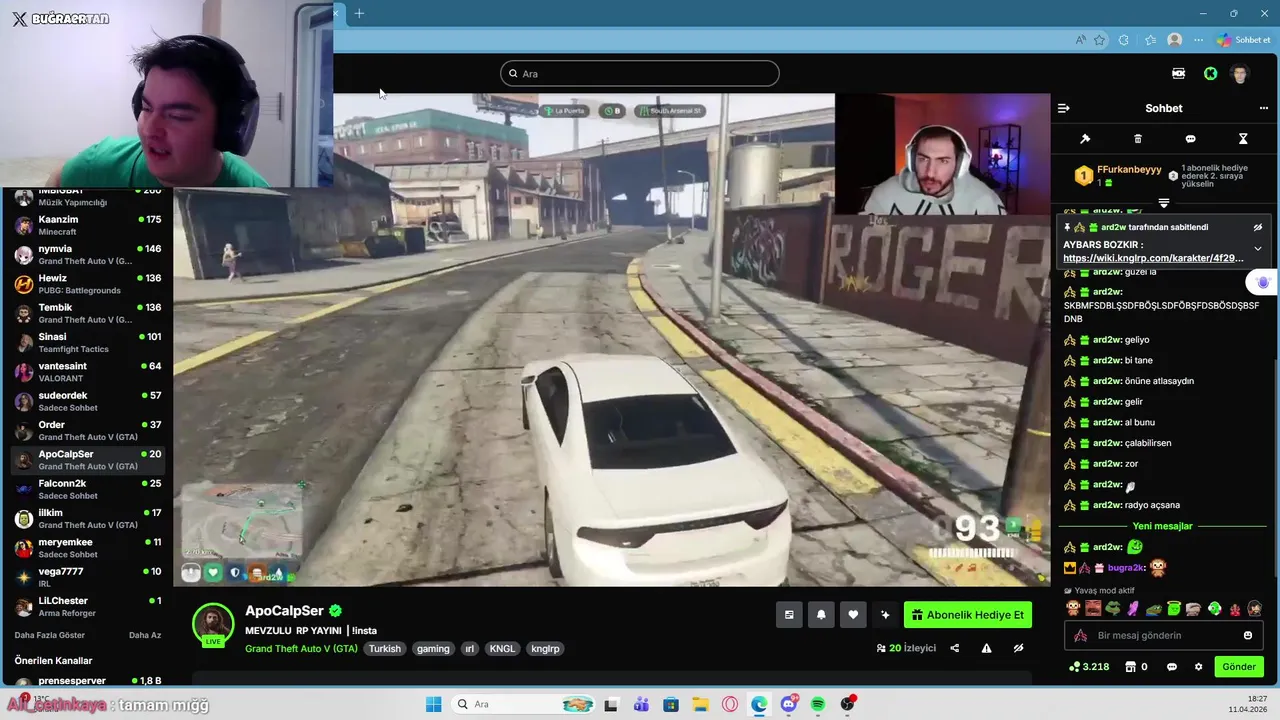Open the sparkle icon beside gift button
Viewport: 1280px width, 720px height.
click(x=885, y=615)
